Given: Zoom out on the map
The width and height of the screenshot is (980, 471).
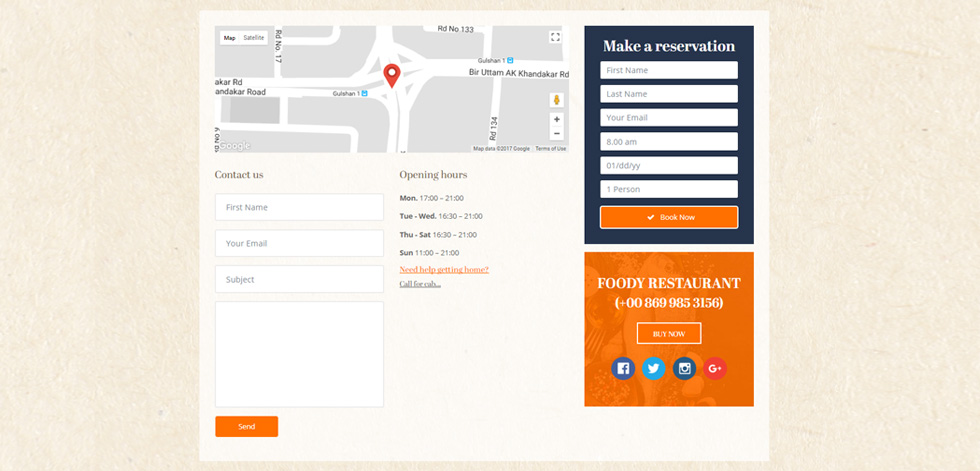Looking at the screenshot, I should [556, 133].
